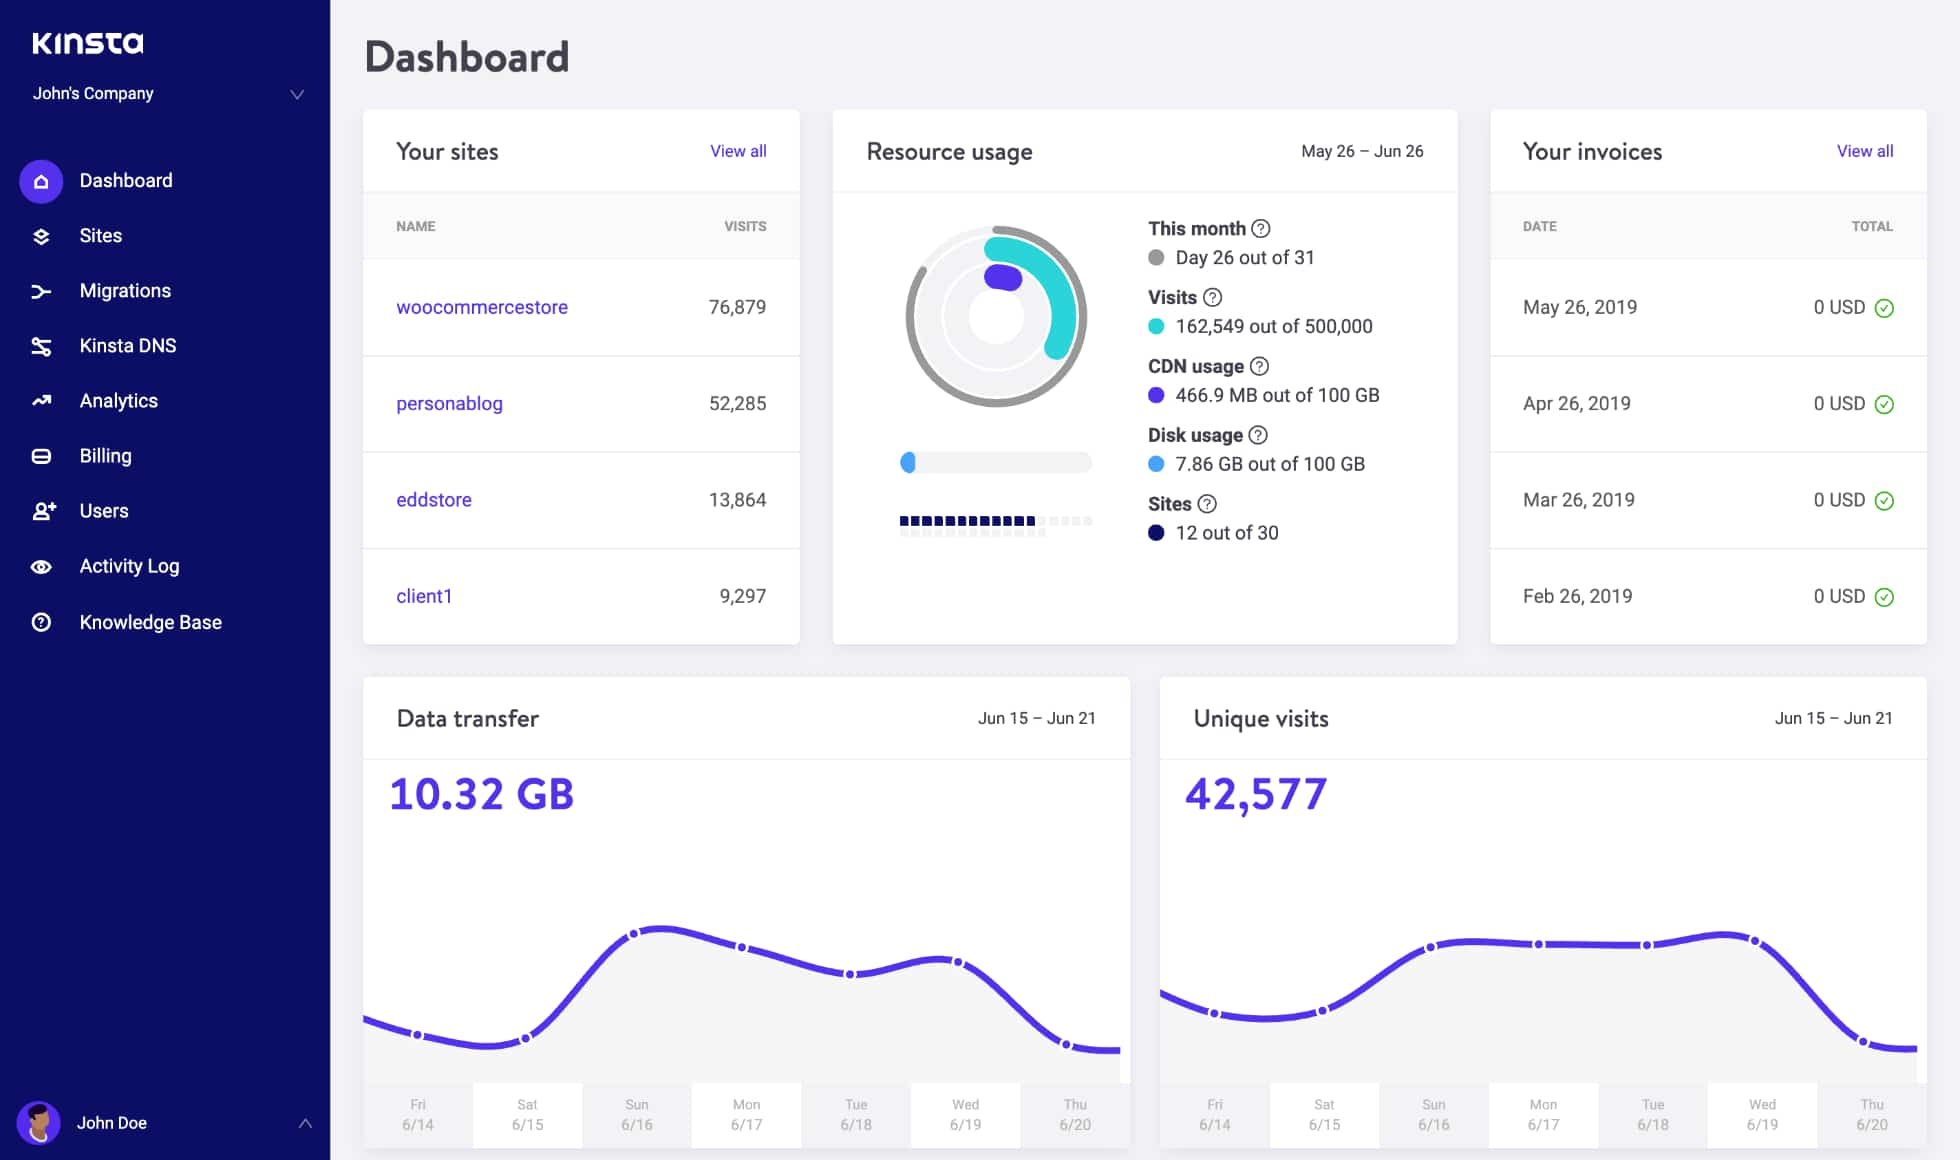The height and width of the screenshot is (1160, 1960).
Task: Open the Knowledge Base section
Action: click(x=150, y=621)
